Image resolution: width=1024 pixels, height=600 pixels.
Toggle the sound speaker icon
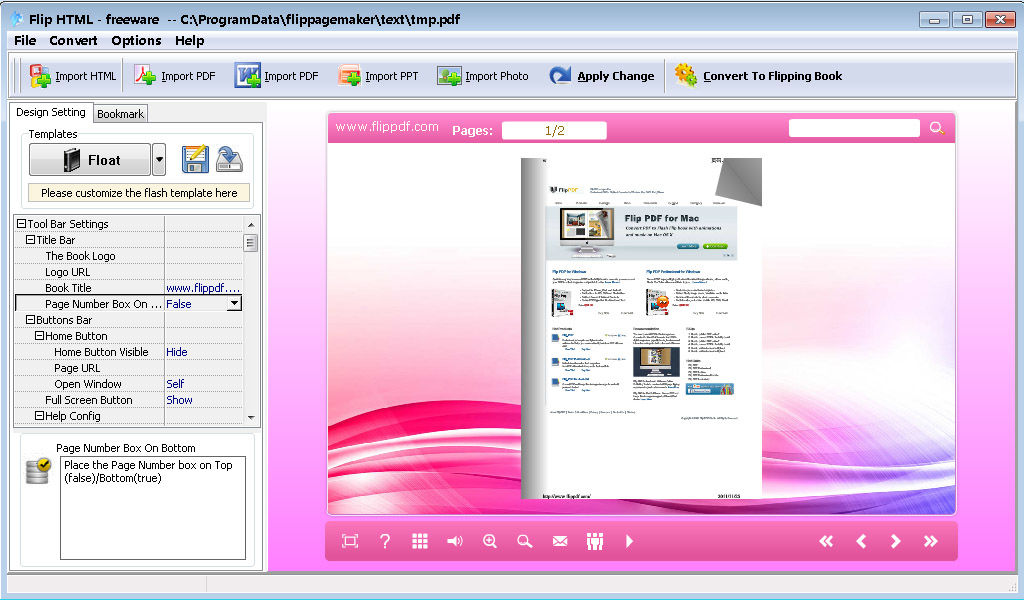[x=455, y=541]
